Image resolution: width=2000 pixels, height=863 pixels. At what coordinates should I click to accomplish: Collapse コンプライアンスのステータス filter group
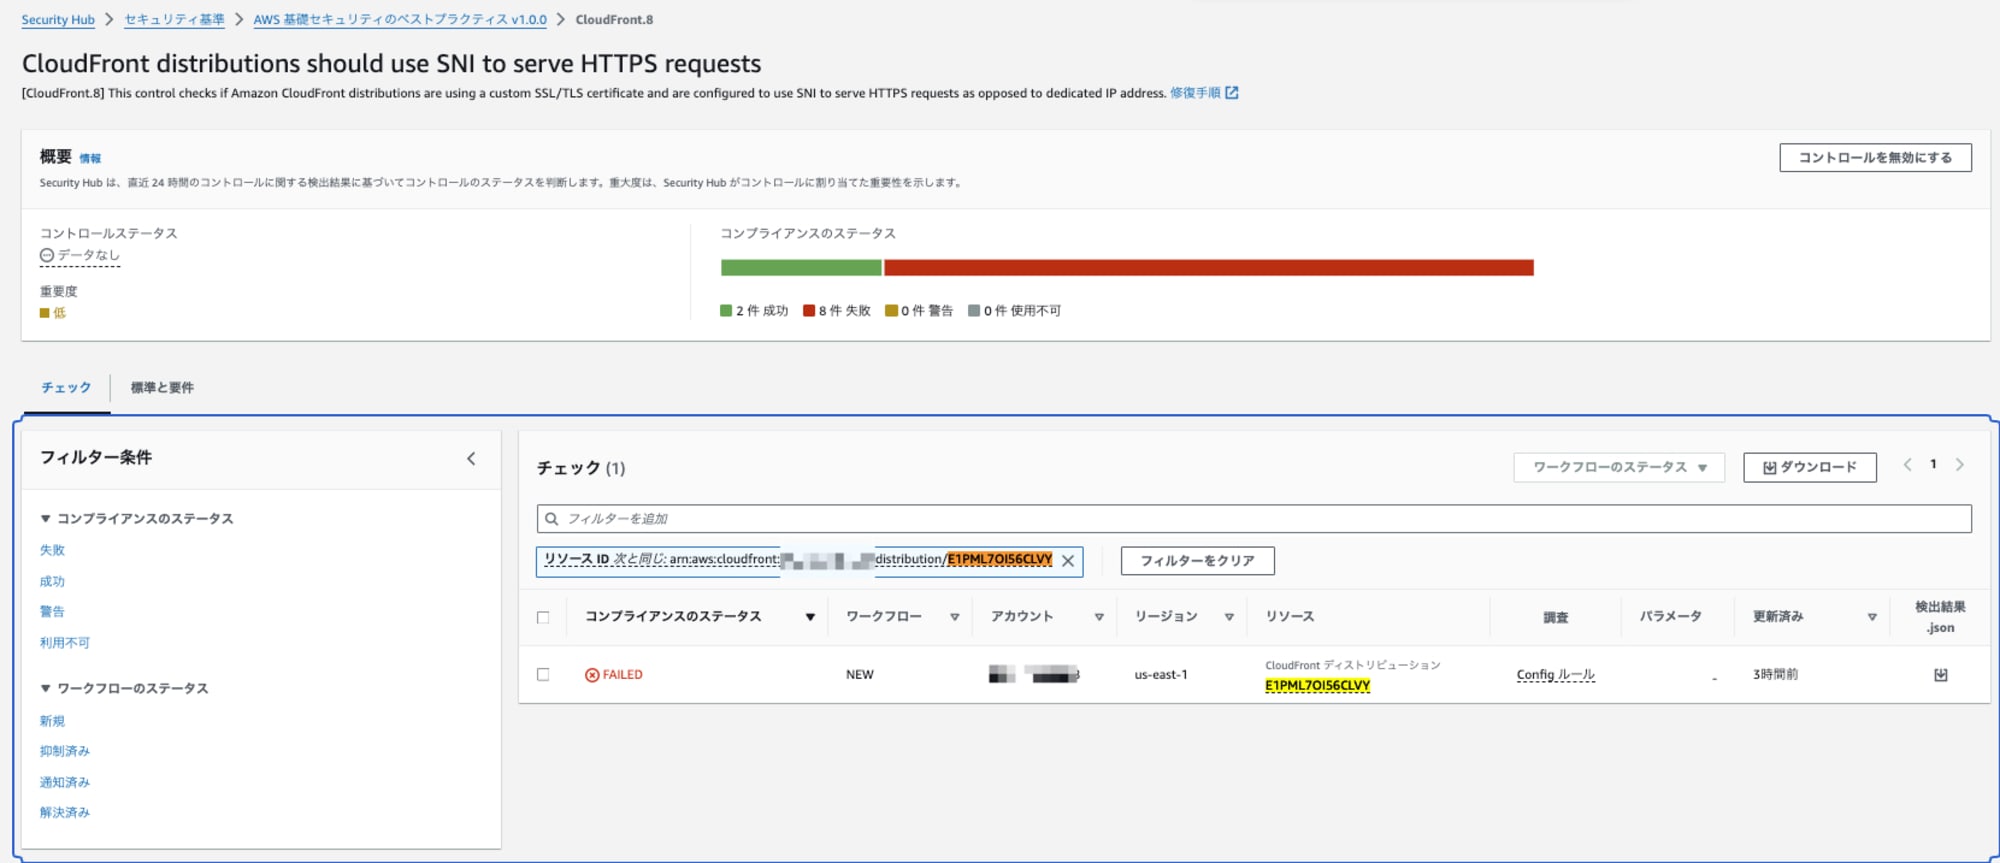45,519
